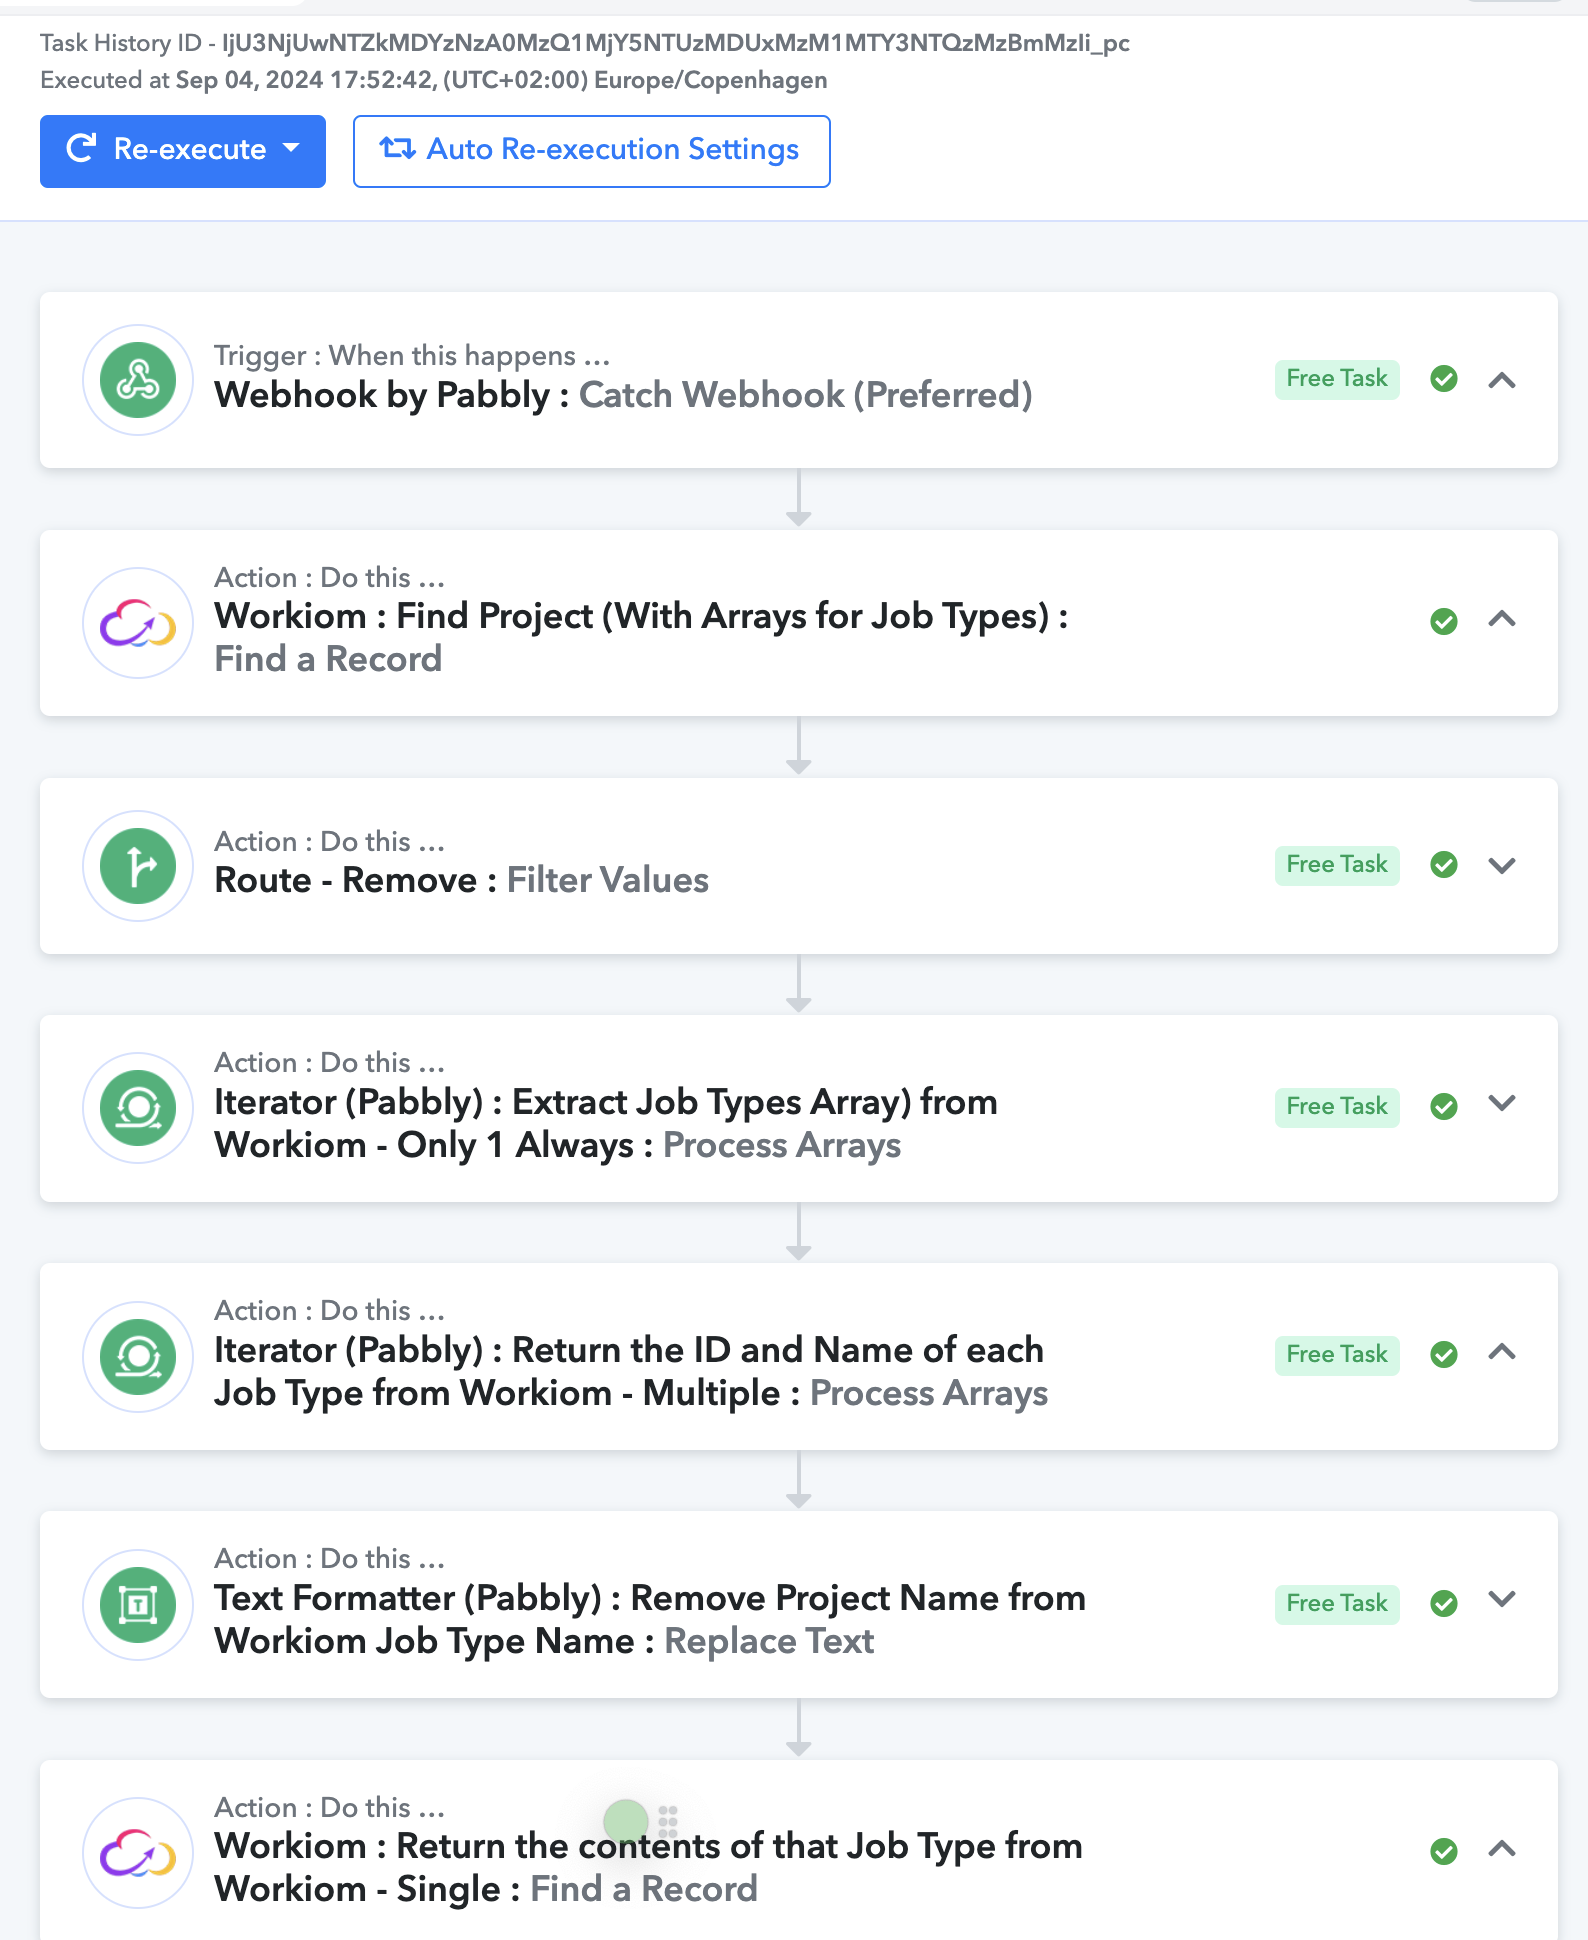Click the Text Formatter Replace Text icon

pyautogui.click(x=138, y=1605)
